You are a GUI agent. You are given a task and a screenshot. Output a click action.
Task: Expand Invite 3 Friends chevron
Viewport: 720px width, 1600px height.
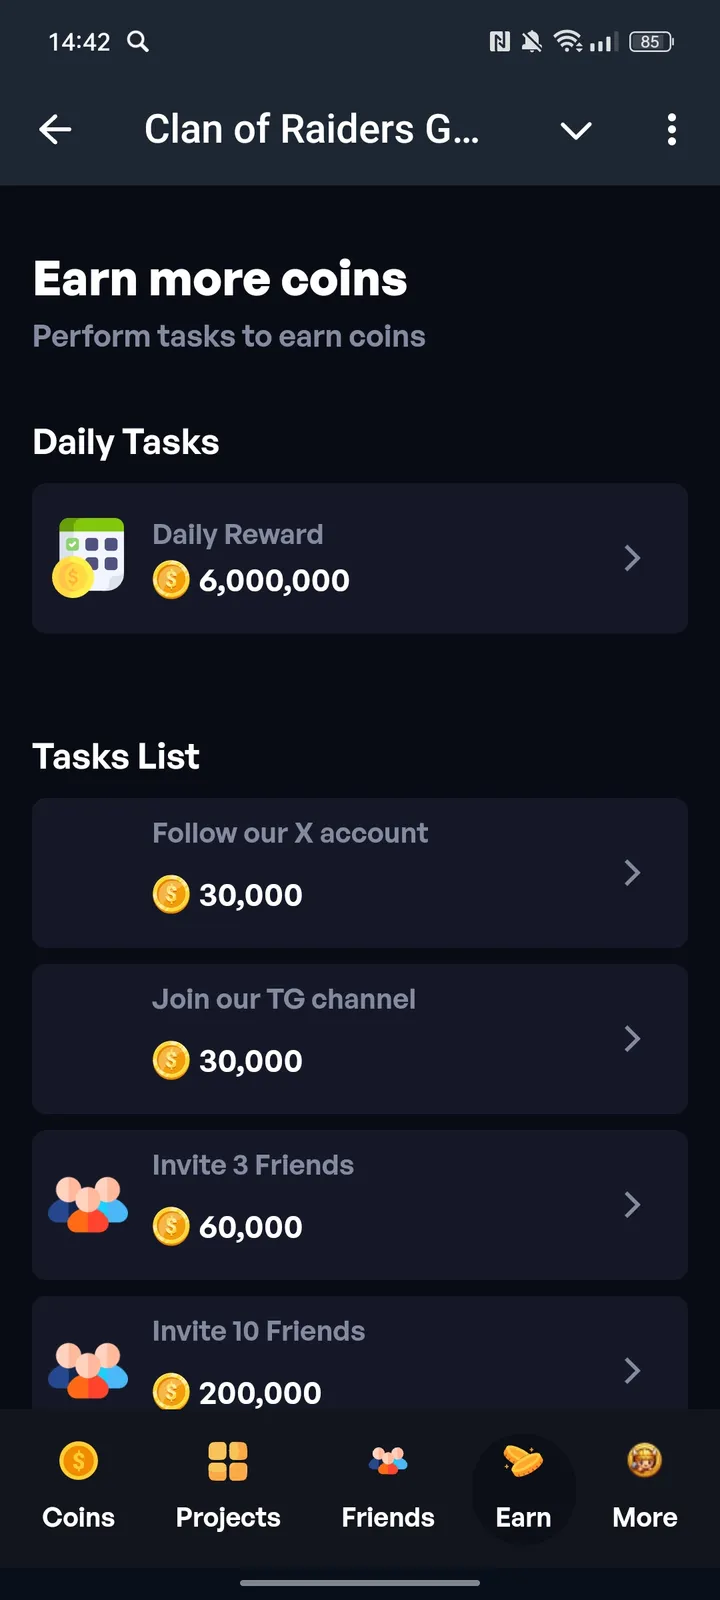(x=632, y=1205)
